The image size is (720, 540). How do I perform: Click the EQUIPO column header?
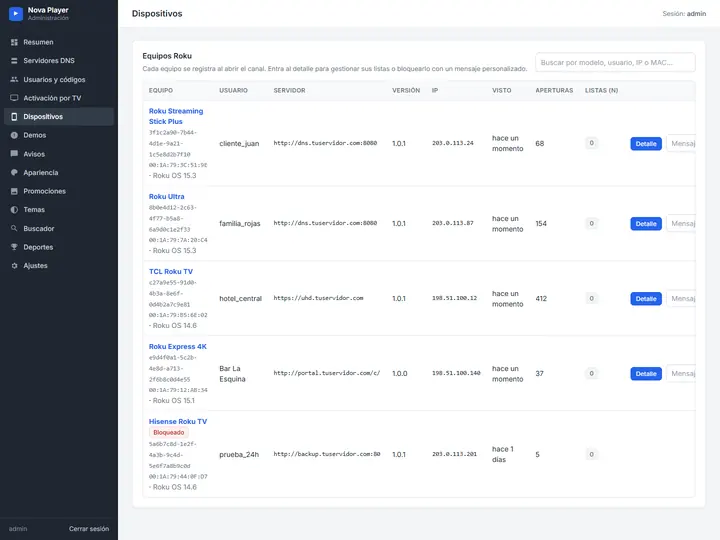tap(161, 90)
